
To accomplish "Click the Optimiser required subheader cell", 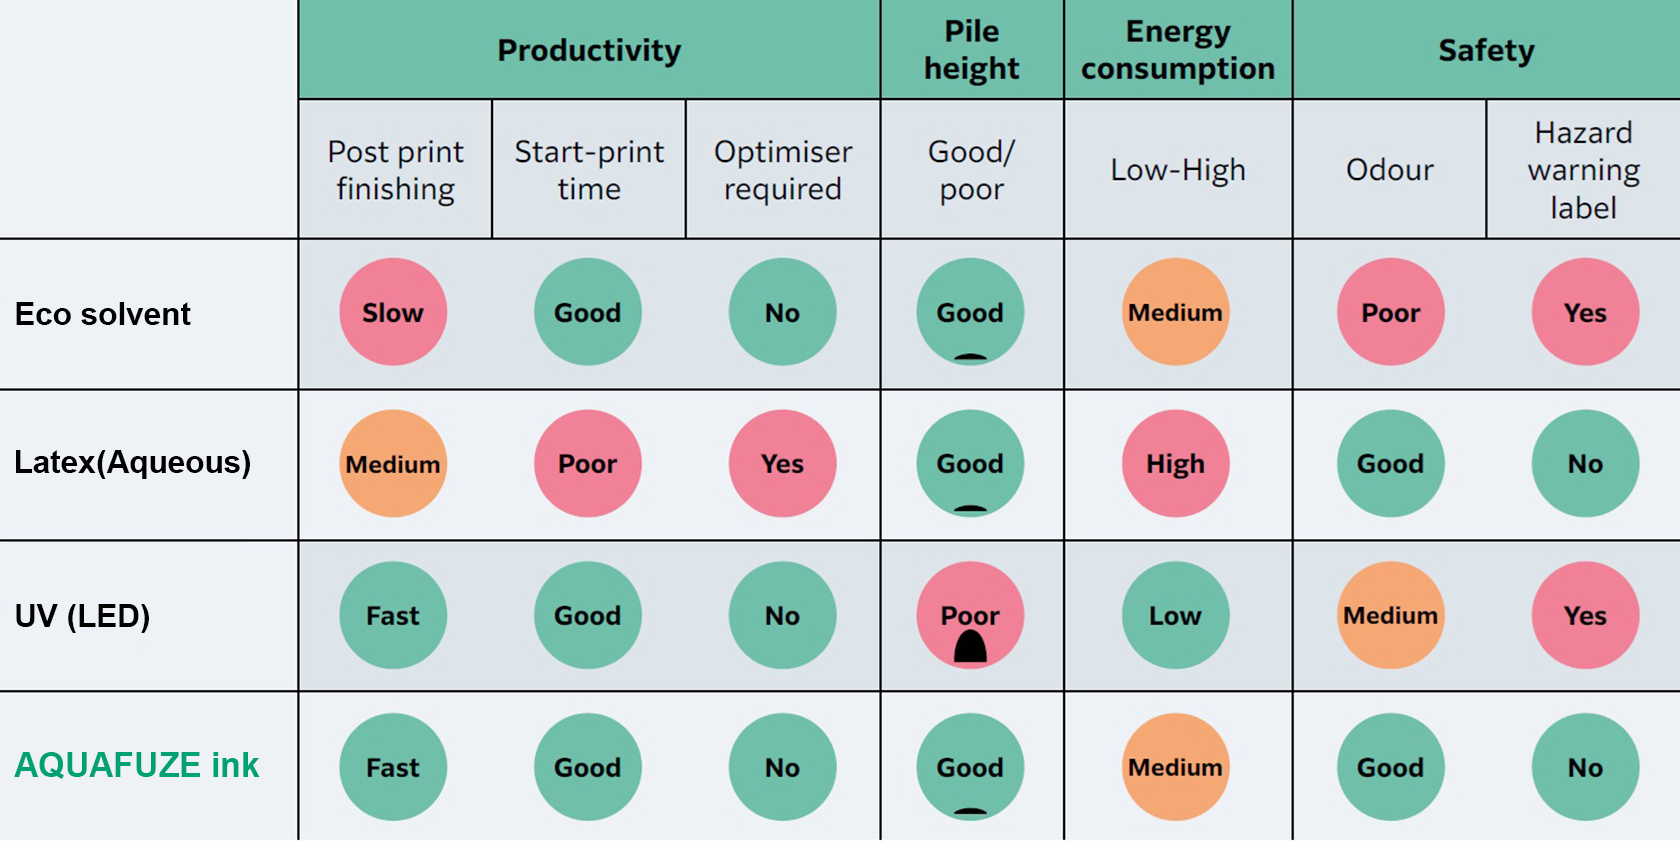I will (783, 170).
